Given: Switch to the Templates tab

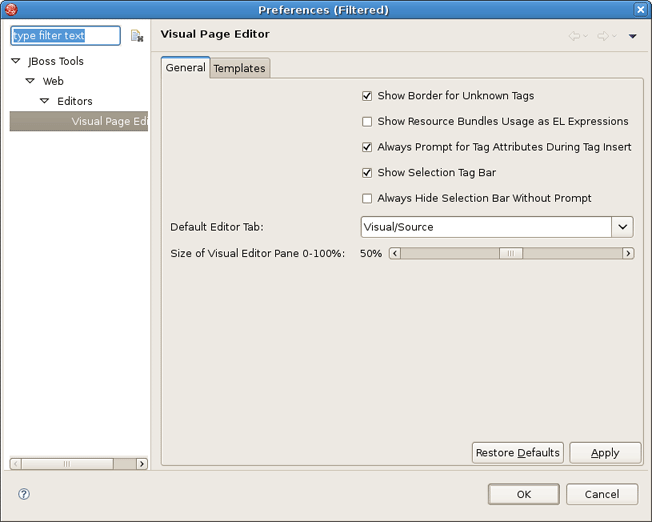Looking at the screenshot, I should pos(239,68).
